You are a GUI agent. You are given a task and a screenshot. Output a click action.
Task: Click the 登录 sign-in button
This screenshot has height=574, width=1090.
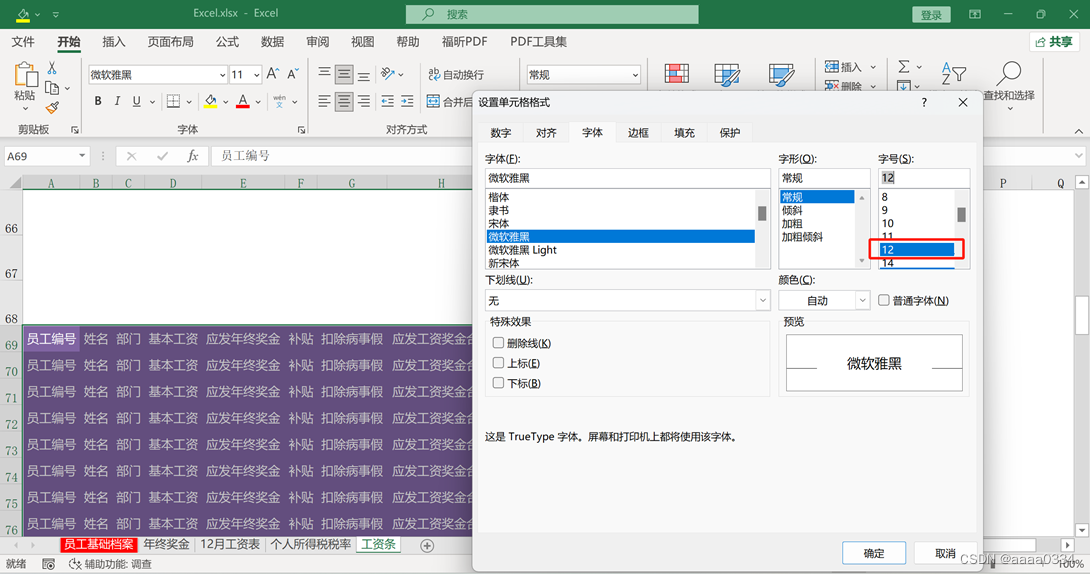[931, 15]
